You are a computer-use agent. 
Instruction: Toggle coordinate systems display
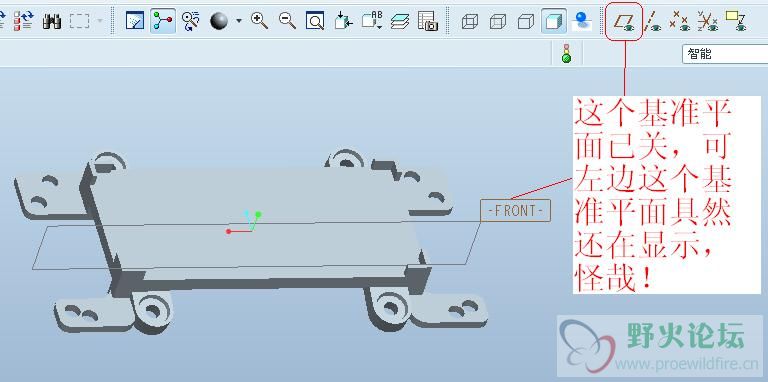(x=707, y=21)
